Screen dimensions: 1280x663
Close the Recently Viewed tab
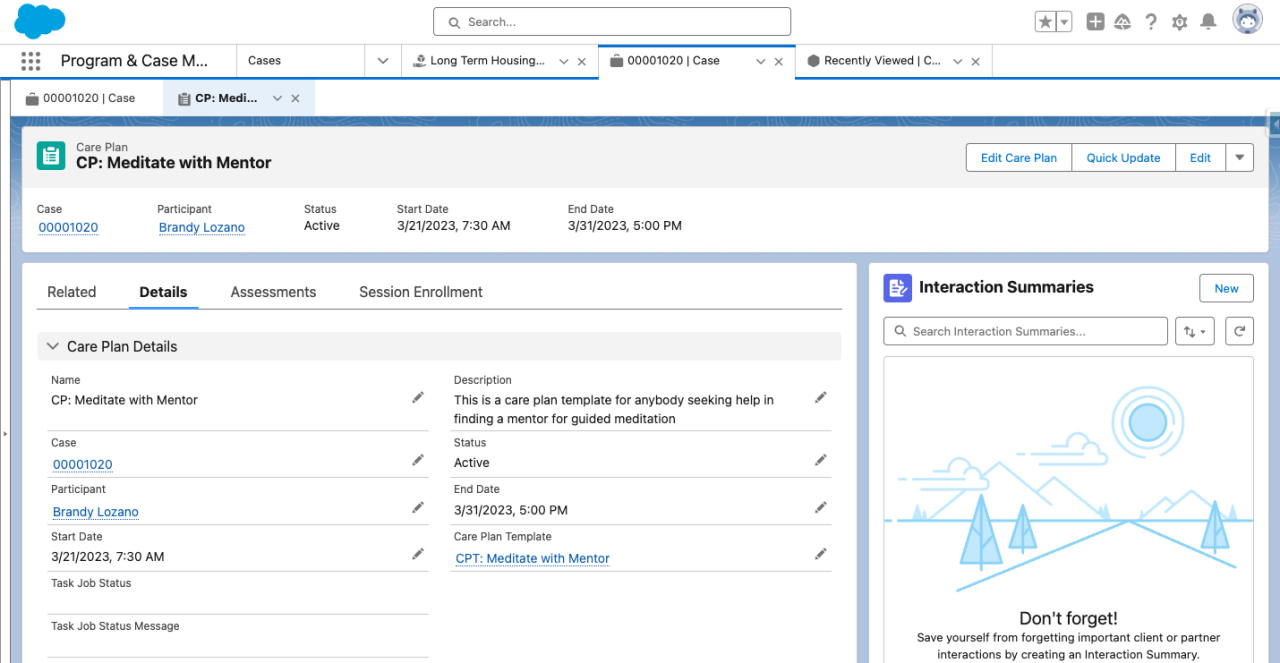pyautogui.click(x=975, y=62)
